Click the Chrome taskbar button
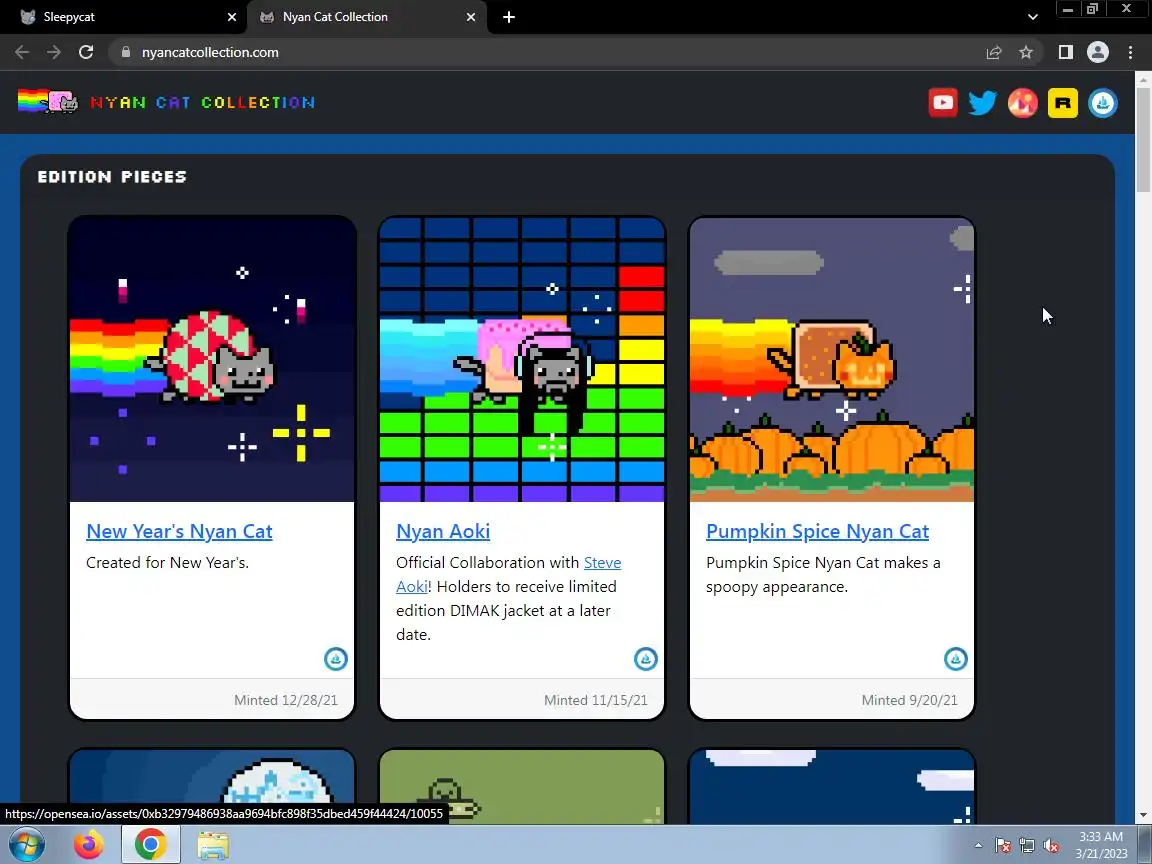The width and height of the screenshot is (1152, 864). tap(151, 844)
